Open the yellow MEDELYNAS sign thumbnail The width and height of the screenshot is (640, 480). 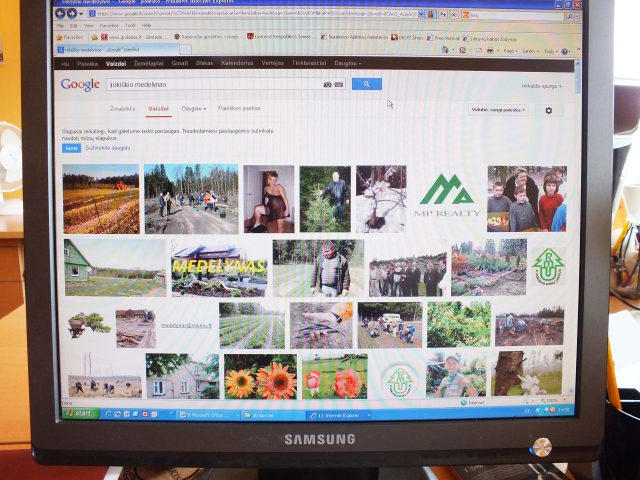[219, 269]
